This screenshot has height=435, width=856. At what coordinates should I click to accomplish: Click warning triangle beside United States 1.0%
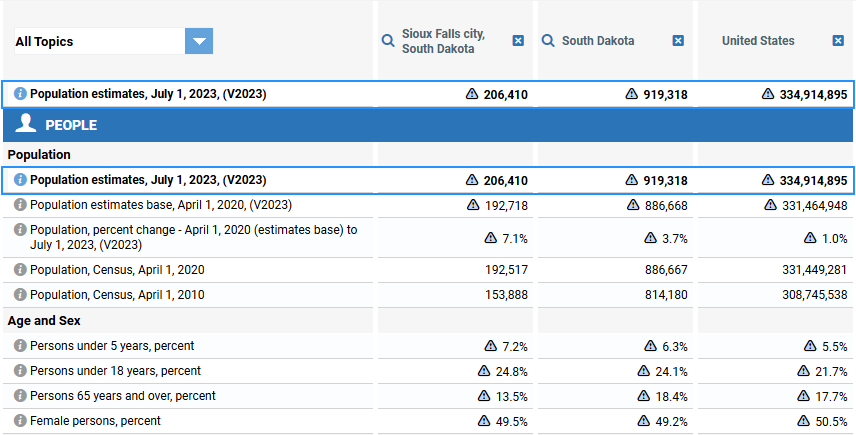click(810, 238)
